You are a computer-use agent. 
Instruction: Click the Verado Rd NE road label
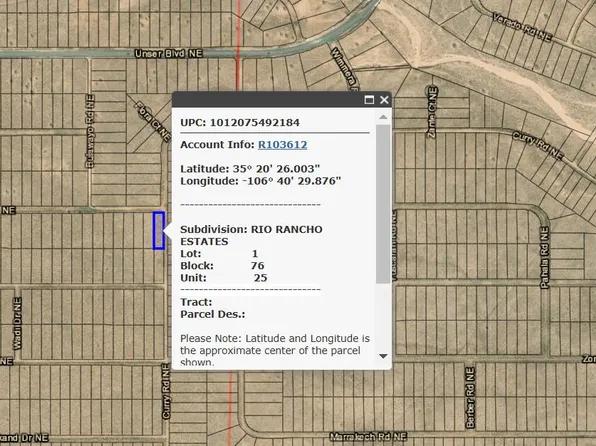click(522, 27)
